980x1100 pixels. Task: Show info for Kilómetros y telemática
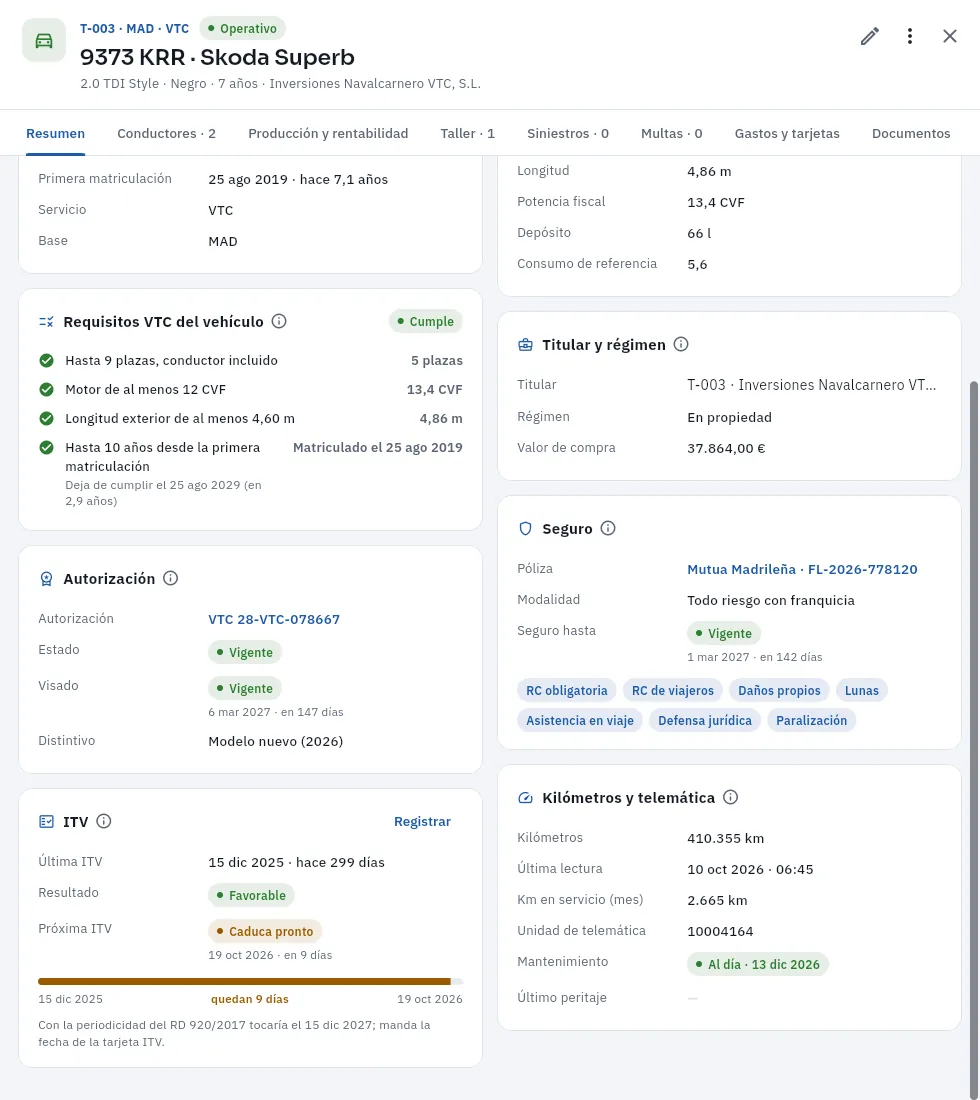(x=731, y=797)
